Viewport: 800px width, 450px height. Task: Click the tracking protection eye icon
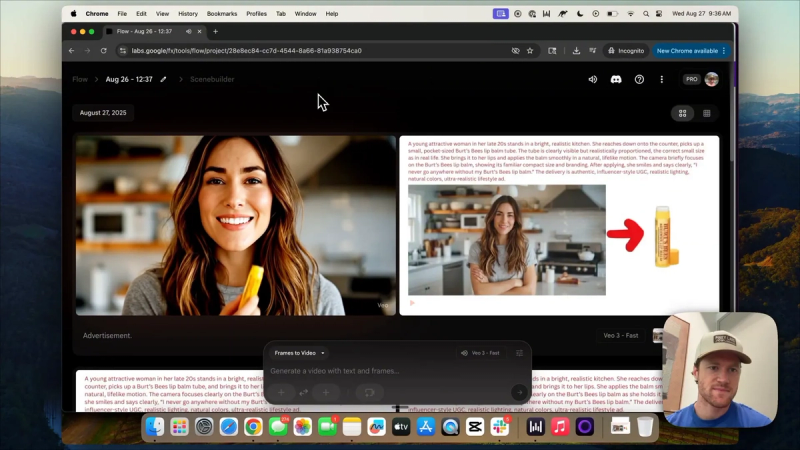coord(515,51)
